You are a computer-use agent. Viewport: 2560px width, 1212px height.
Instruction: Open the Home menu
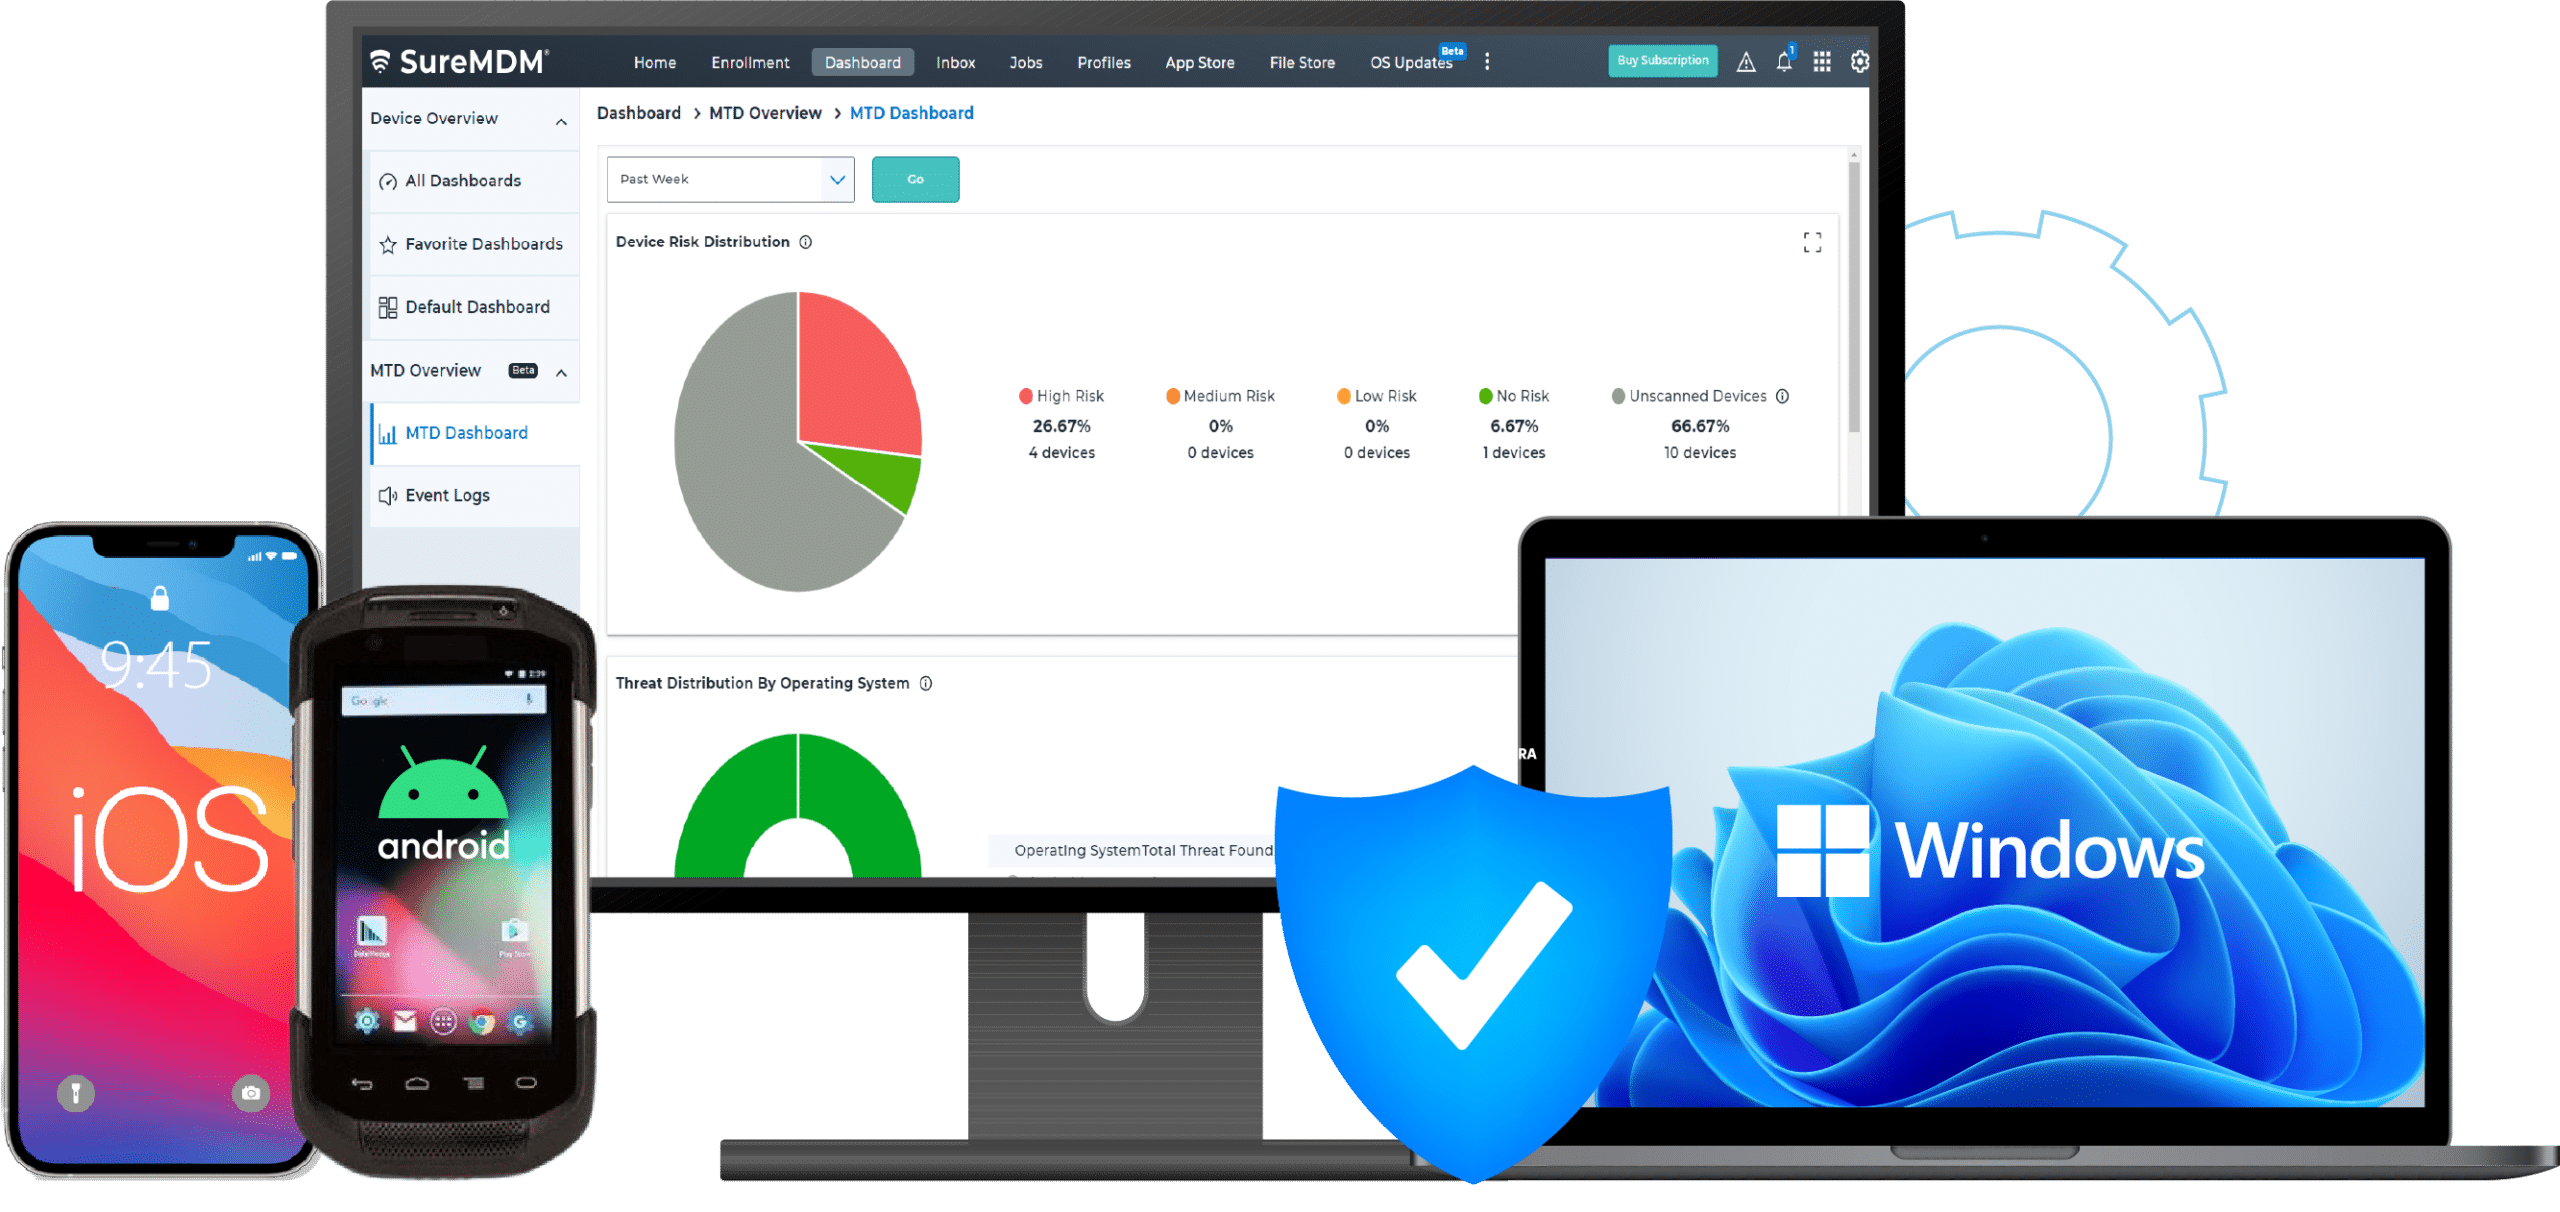tap(655, 62)
